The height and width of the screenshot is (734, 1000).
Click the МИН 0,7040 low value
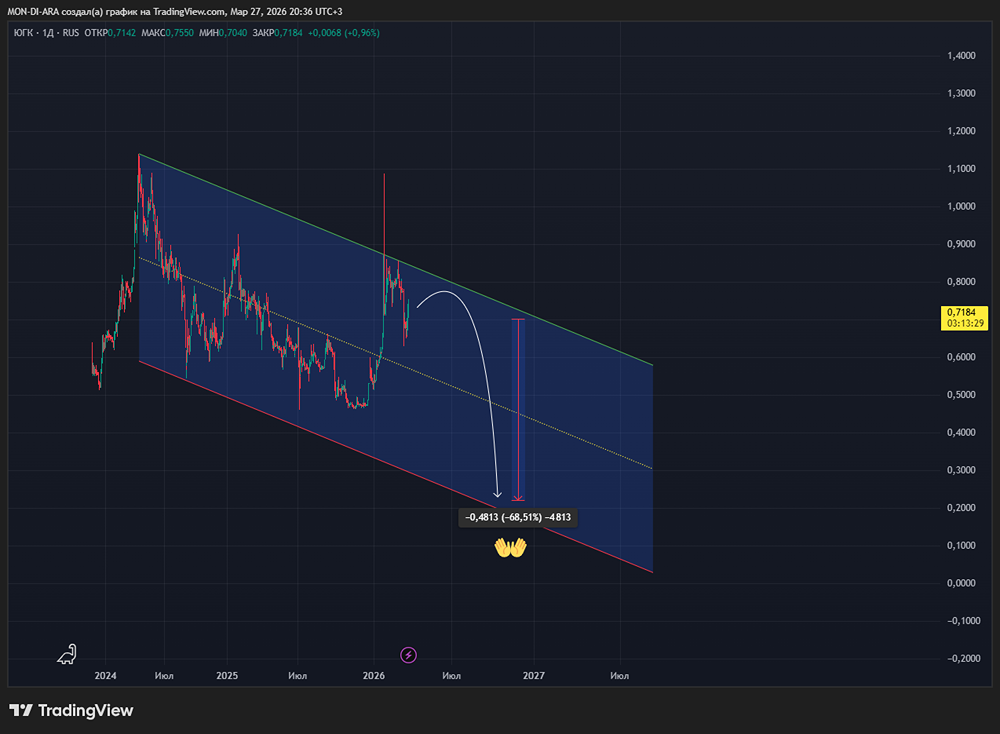tap(223, 33)
